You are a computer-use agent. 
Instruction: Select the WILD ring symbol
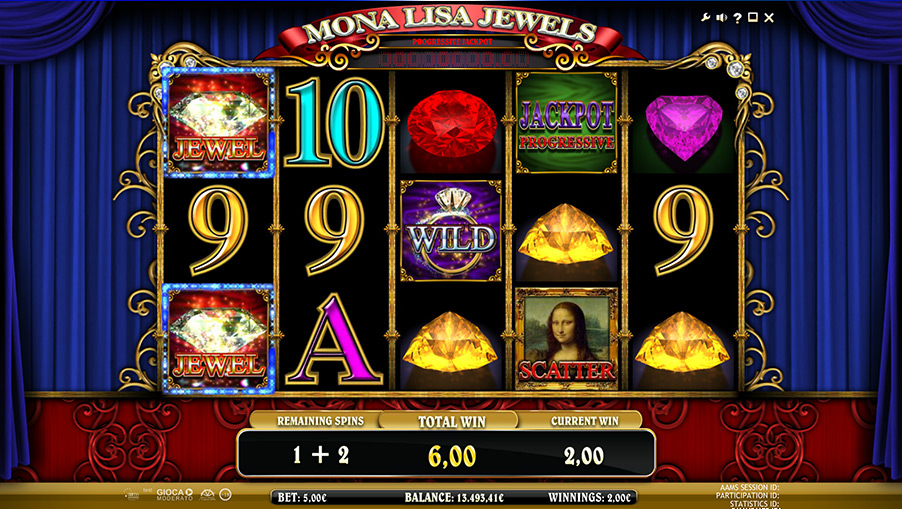(x=451, y=231)
